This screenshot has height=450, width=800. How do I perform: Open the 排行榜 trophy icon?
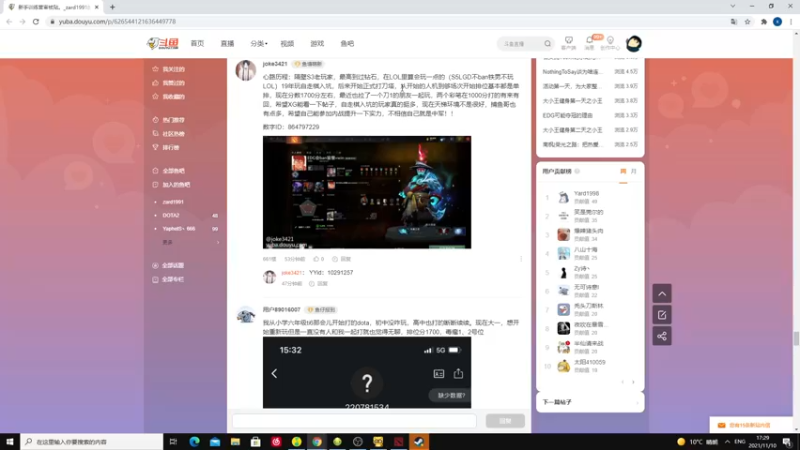pos(156,147)
